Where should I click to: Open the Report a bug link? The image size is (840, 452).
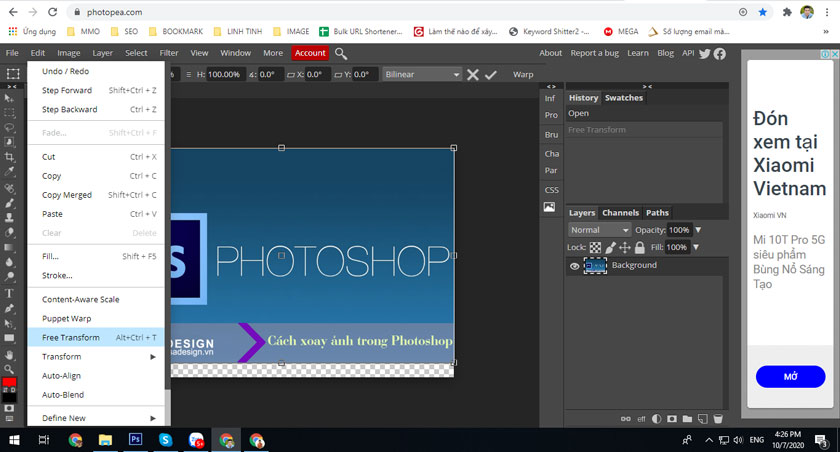pyautogui.click(x=594, y=53)
